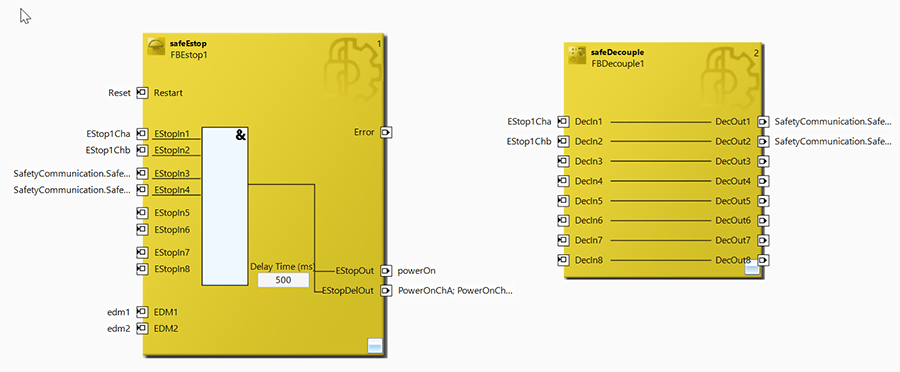Select the EStopIn1 input connector

[142, 134]
